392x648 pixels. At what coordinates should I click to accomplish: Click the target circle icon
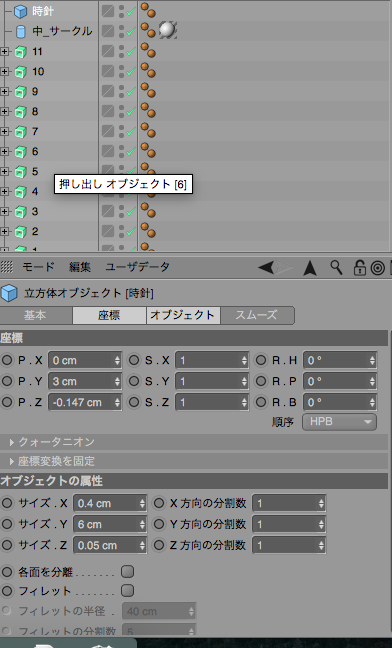tap(378, 268)
